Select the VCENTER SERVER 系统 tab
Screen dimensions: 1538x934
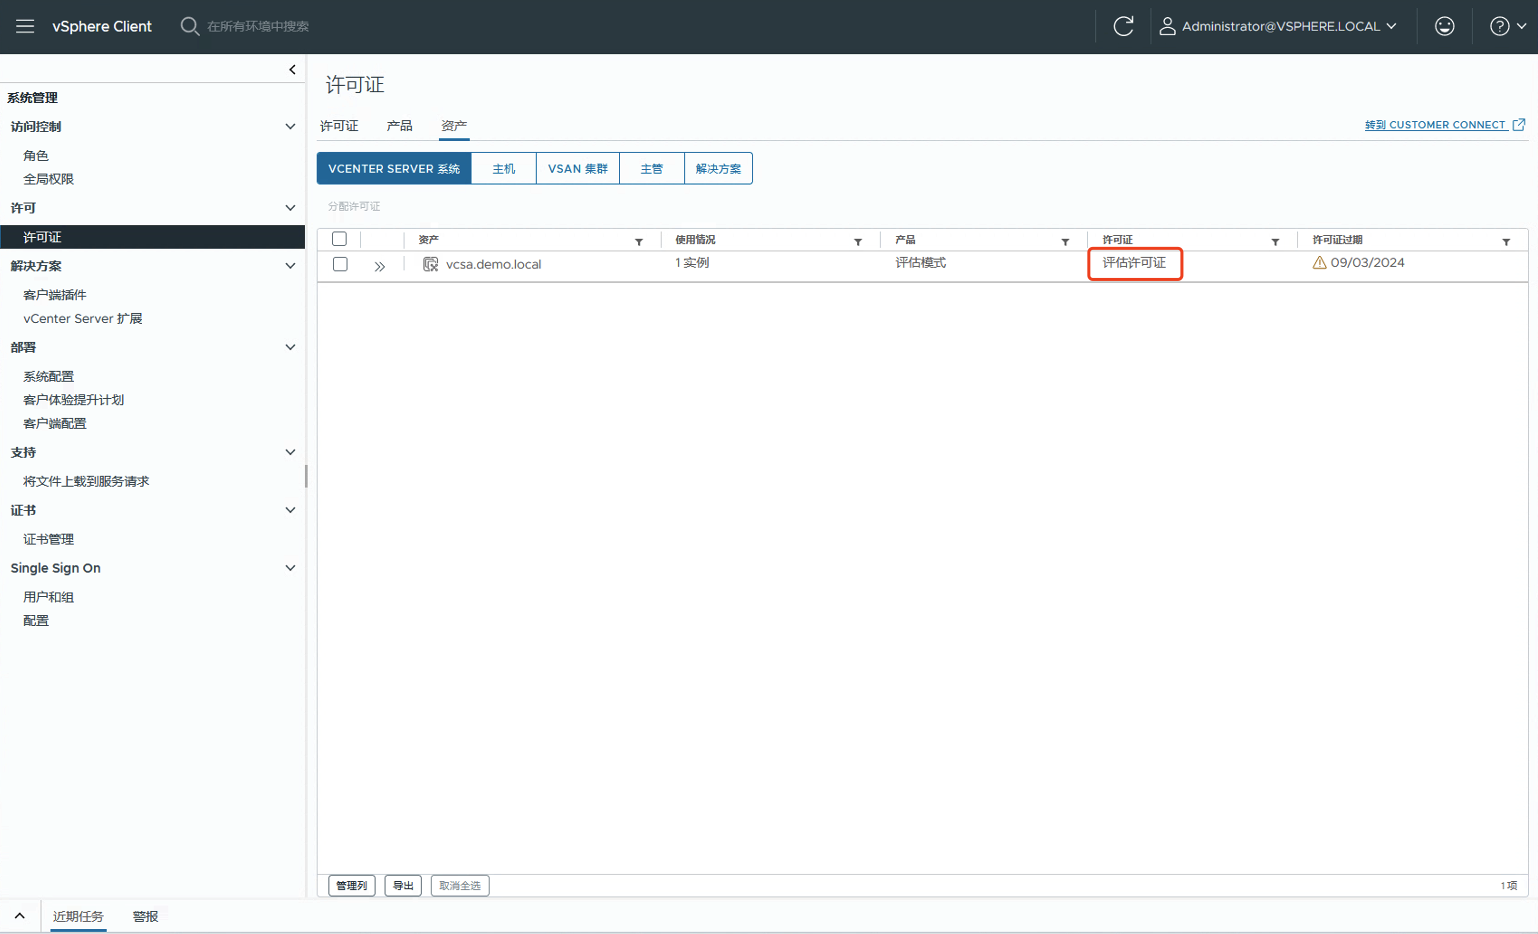394,168
